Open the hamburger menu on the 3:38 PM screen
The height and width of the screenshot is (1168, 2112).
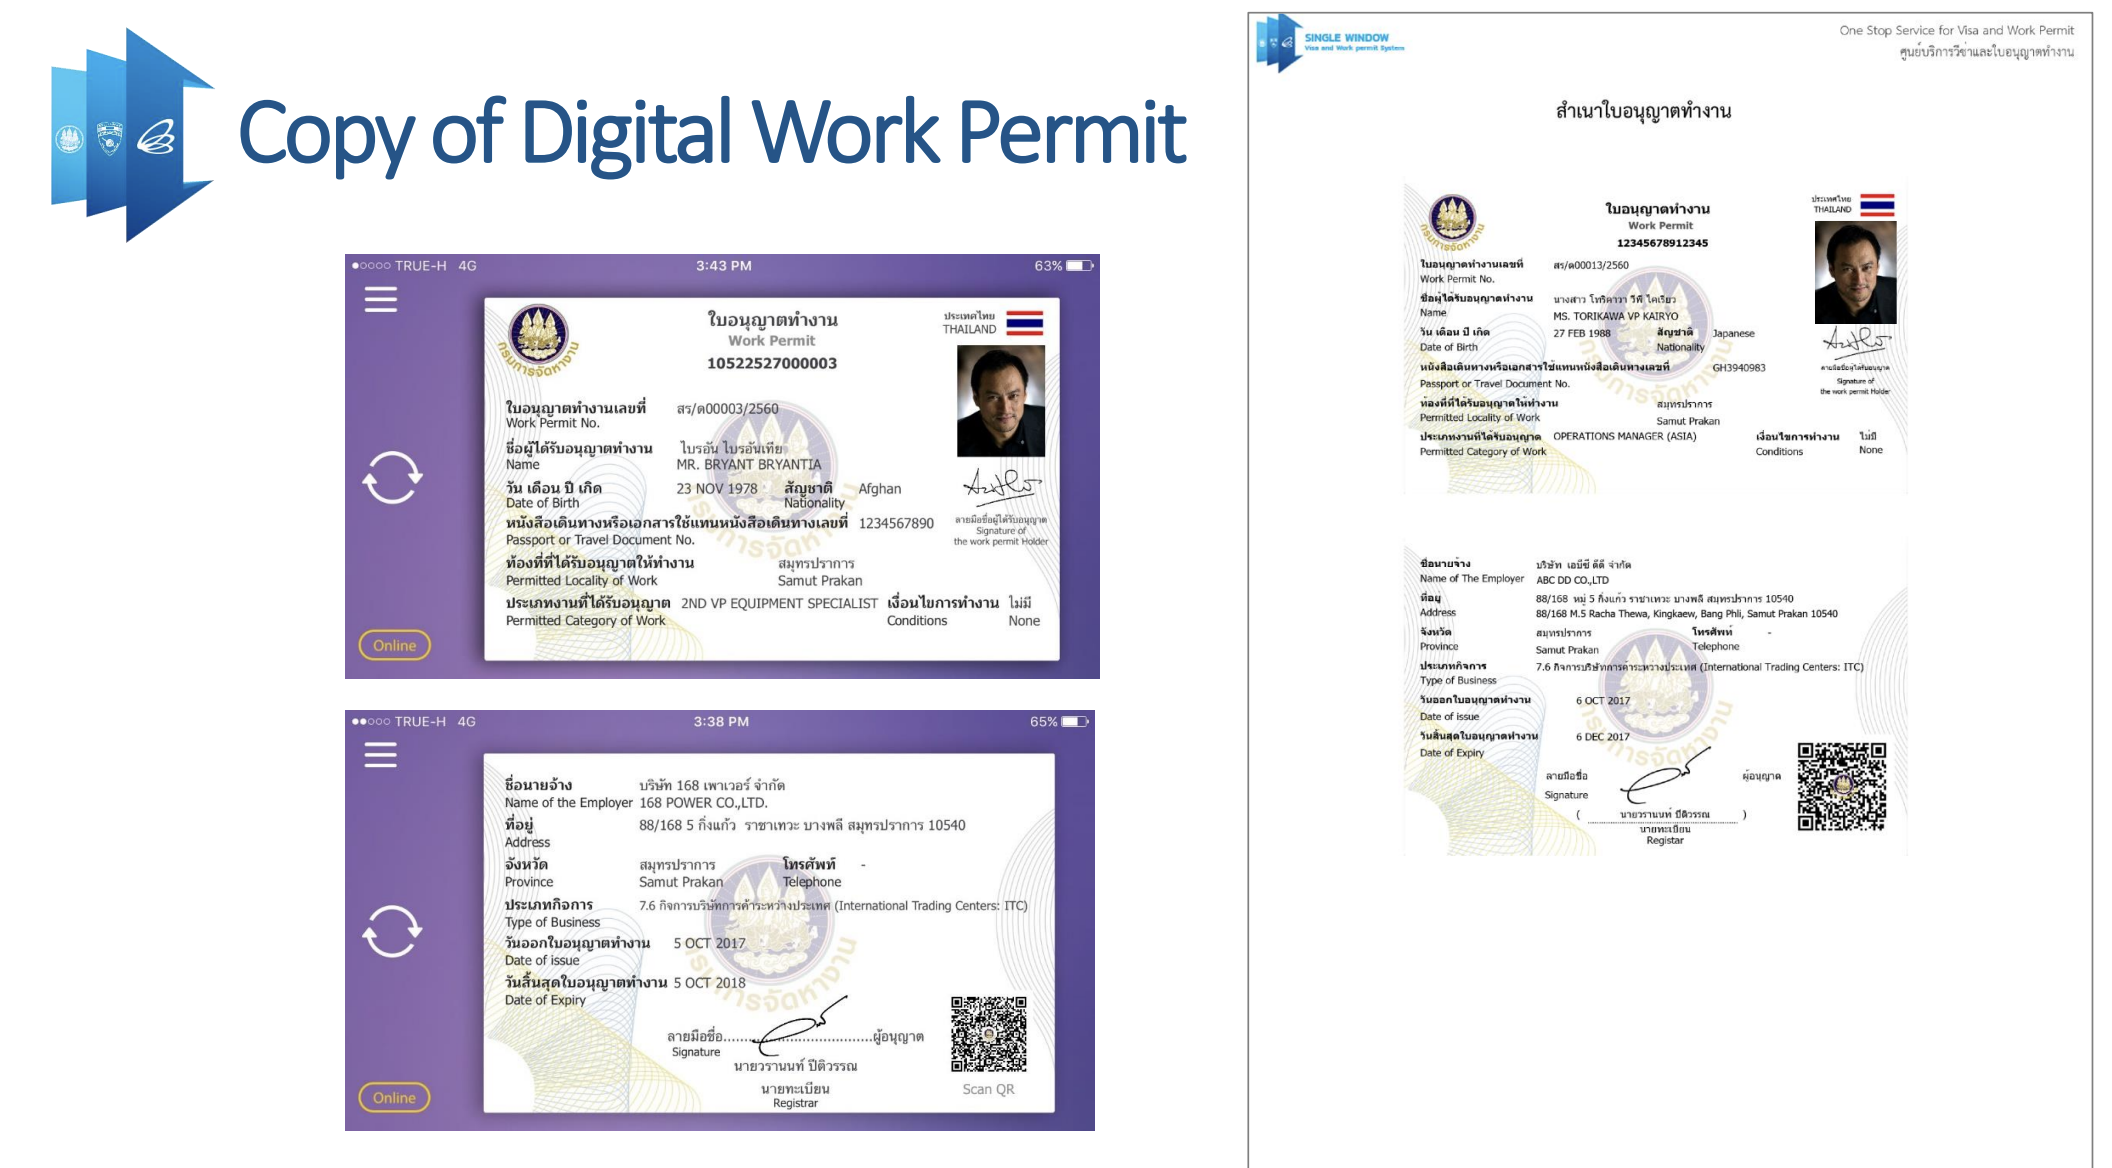380,758
